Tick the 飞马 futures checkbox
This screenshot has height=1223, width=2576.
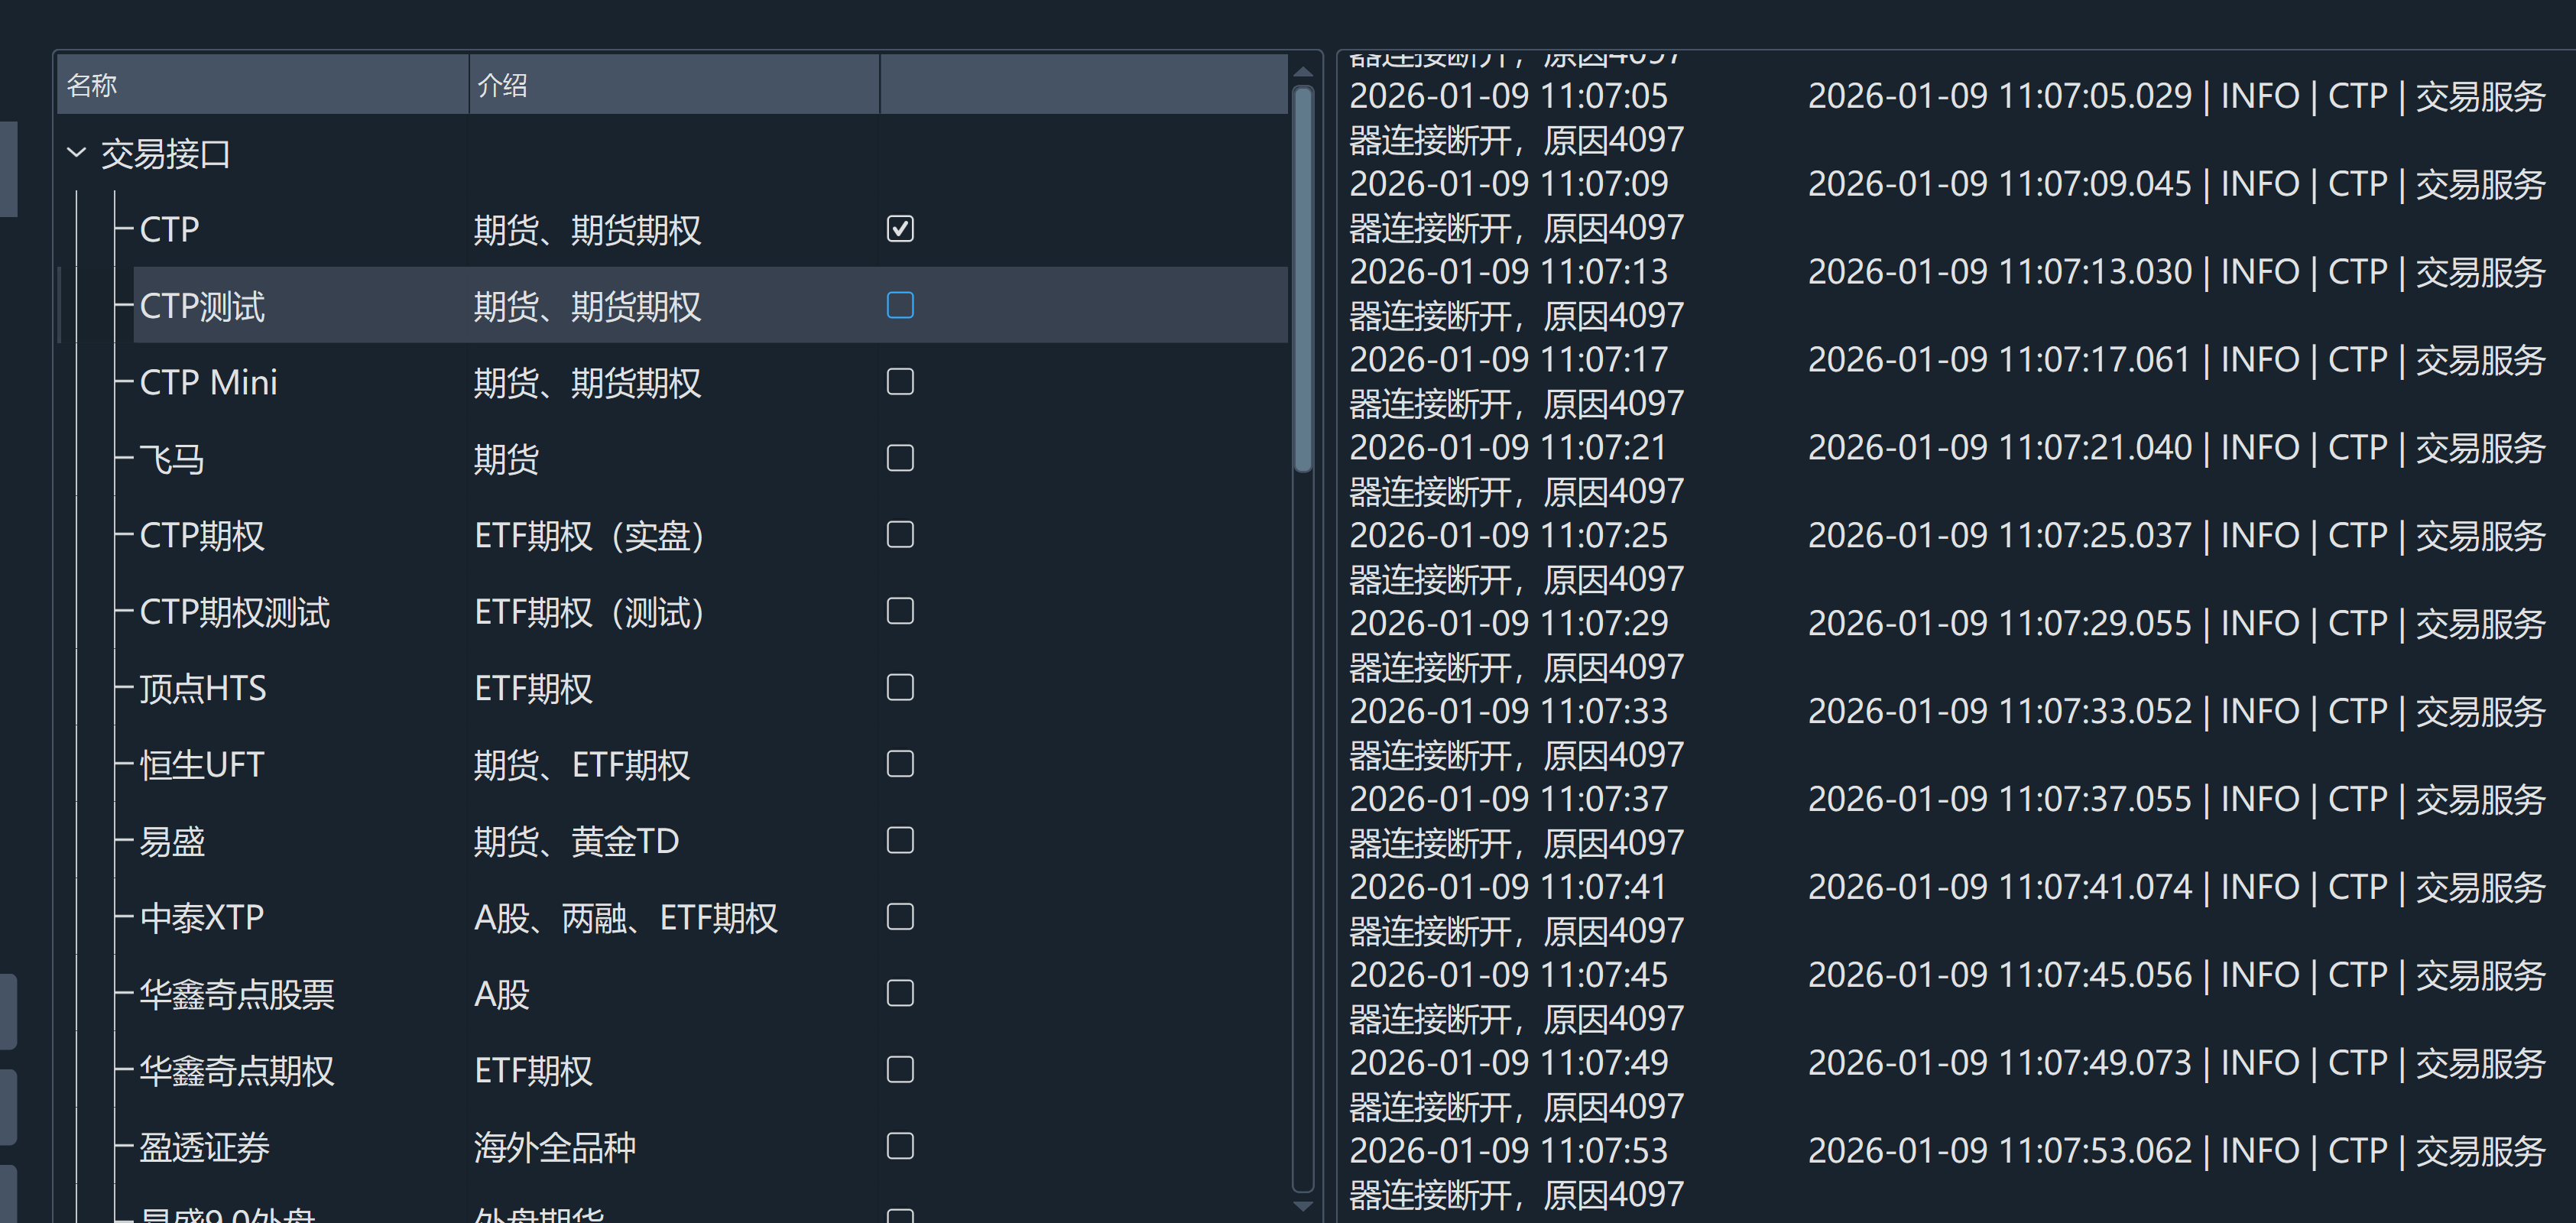pos(900,458)
